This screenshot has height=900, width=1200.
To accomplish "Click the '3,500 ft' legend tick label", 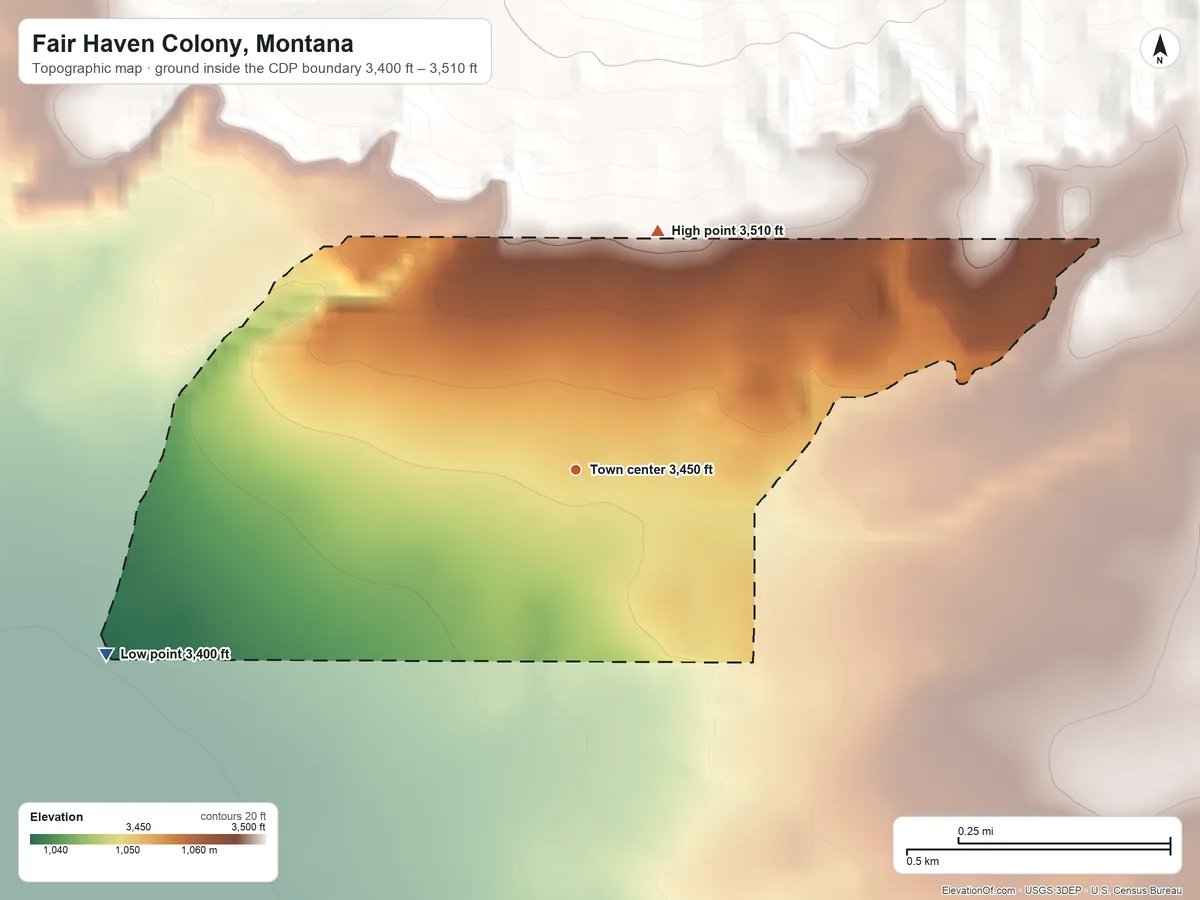I will pos(249,827).
